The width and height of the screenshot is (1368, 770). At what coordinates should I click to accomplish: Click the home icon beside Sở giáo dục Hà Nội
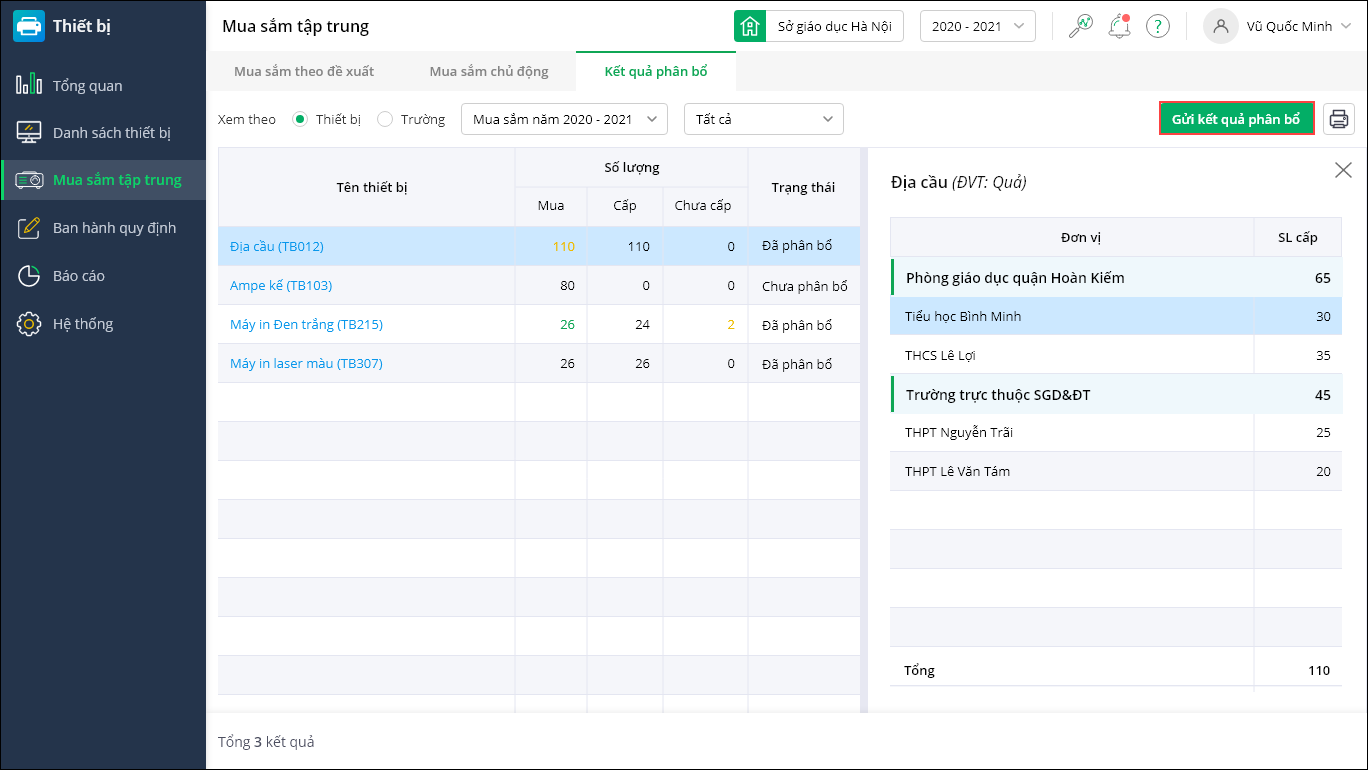[750, 27]
